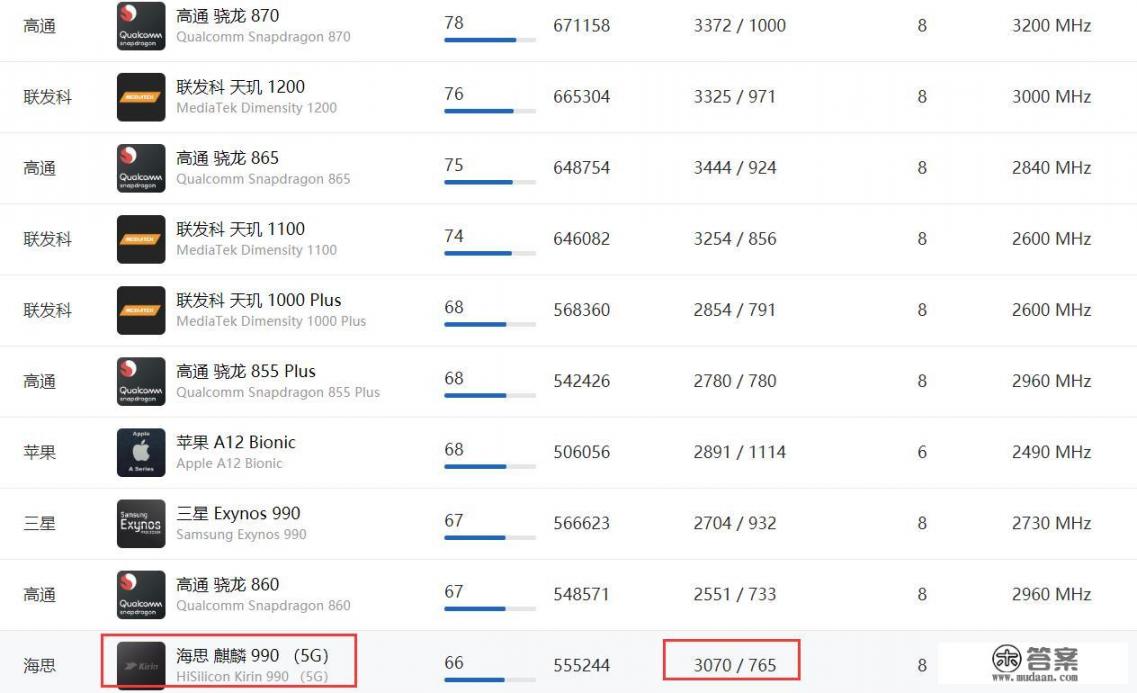Screen dimensions: 1137x693
Task: Open the 联发科 天玑 1200 name link
Action: click(240, 87)
